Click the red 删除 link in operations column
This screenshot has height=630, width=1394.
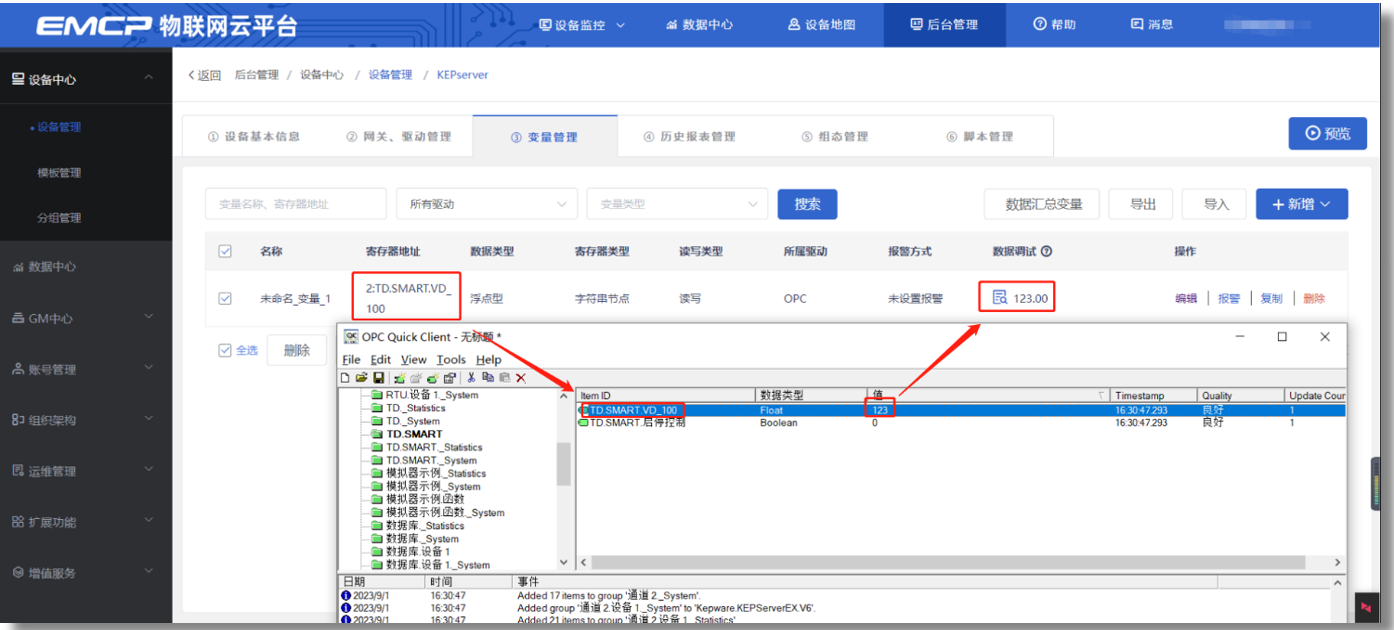click(1314, 298)
